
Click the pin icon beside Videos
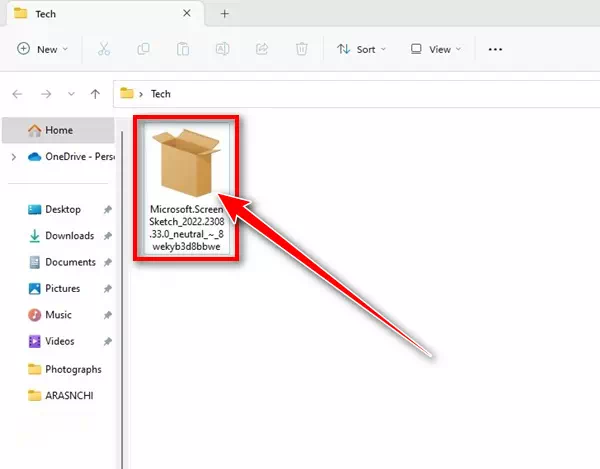[x=108, y=342]
